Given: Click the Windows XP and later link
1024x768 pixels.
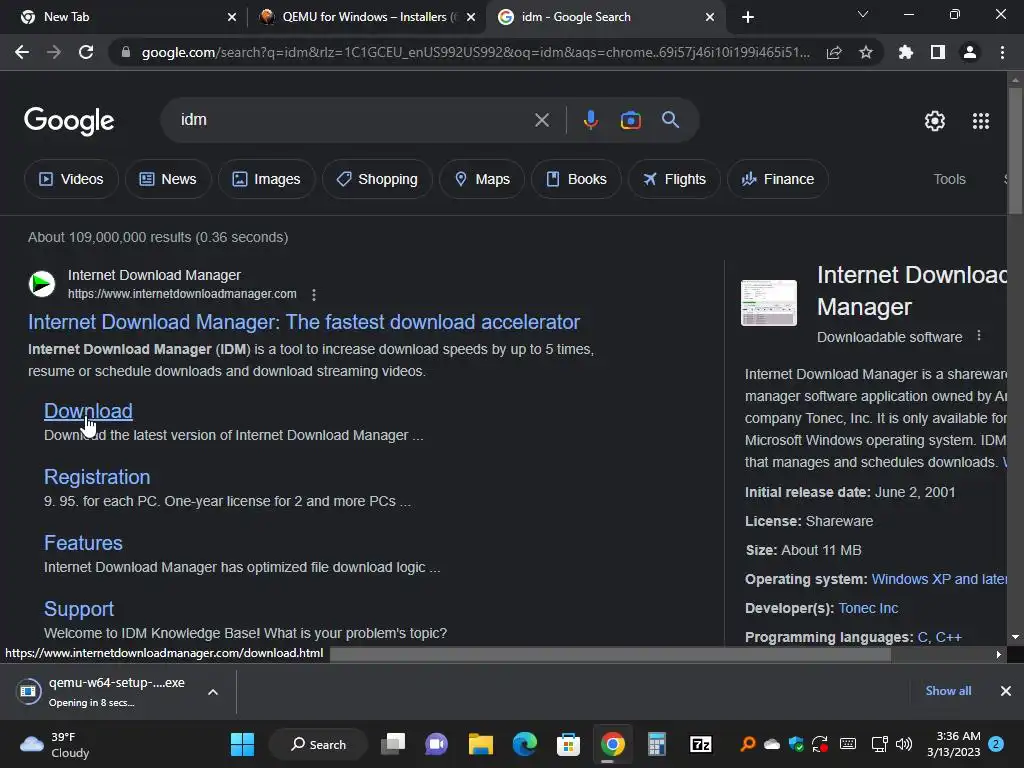Looking at the screenshot, I should click(x=938, y=579).
